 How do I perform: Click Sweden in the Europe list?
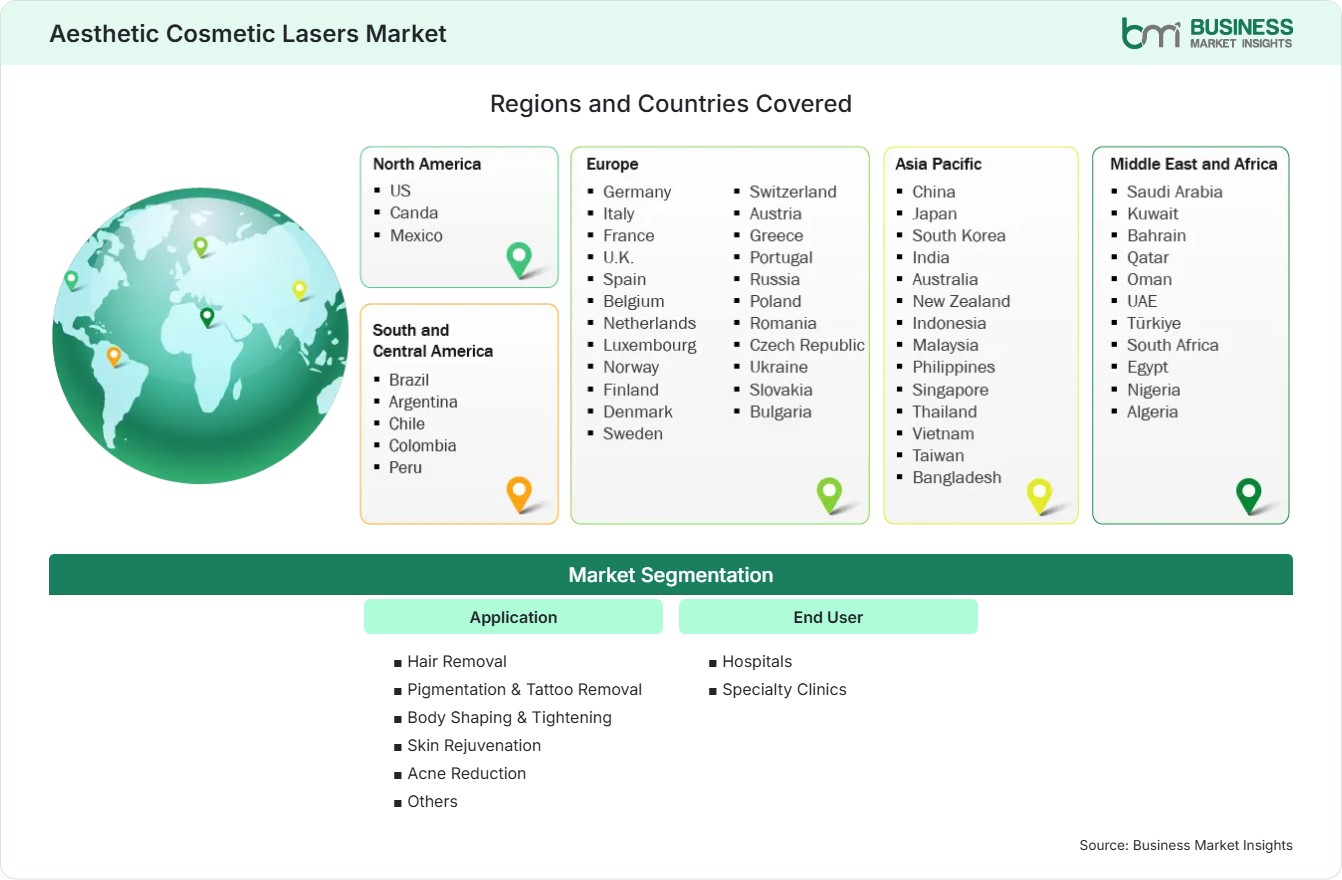click(x=633, y=433)
